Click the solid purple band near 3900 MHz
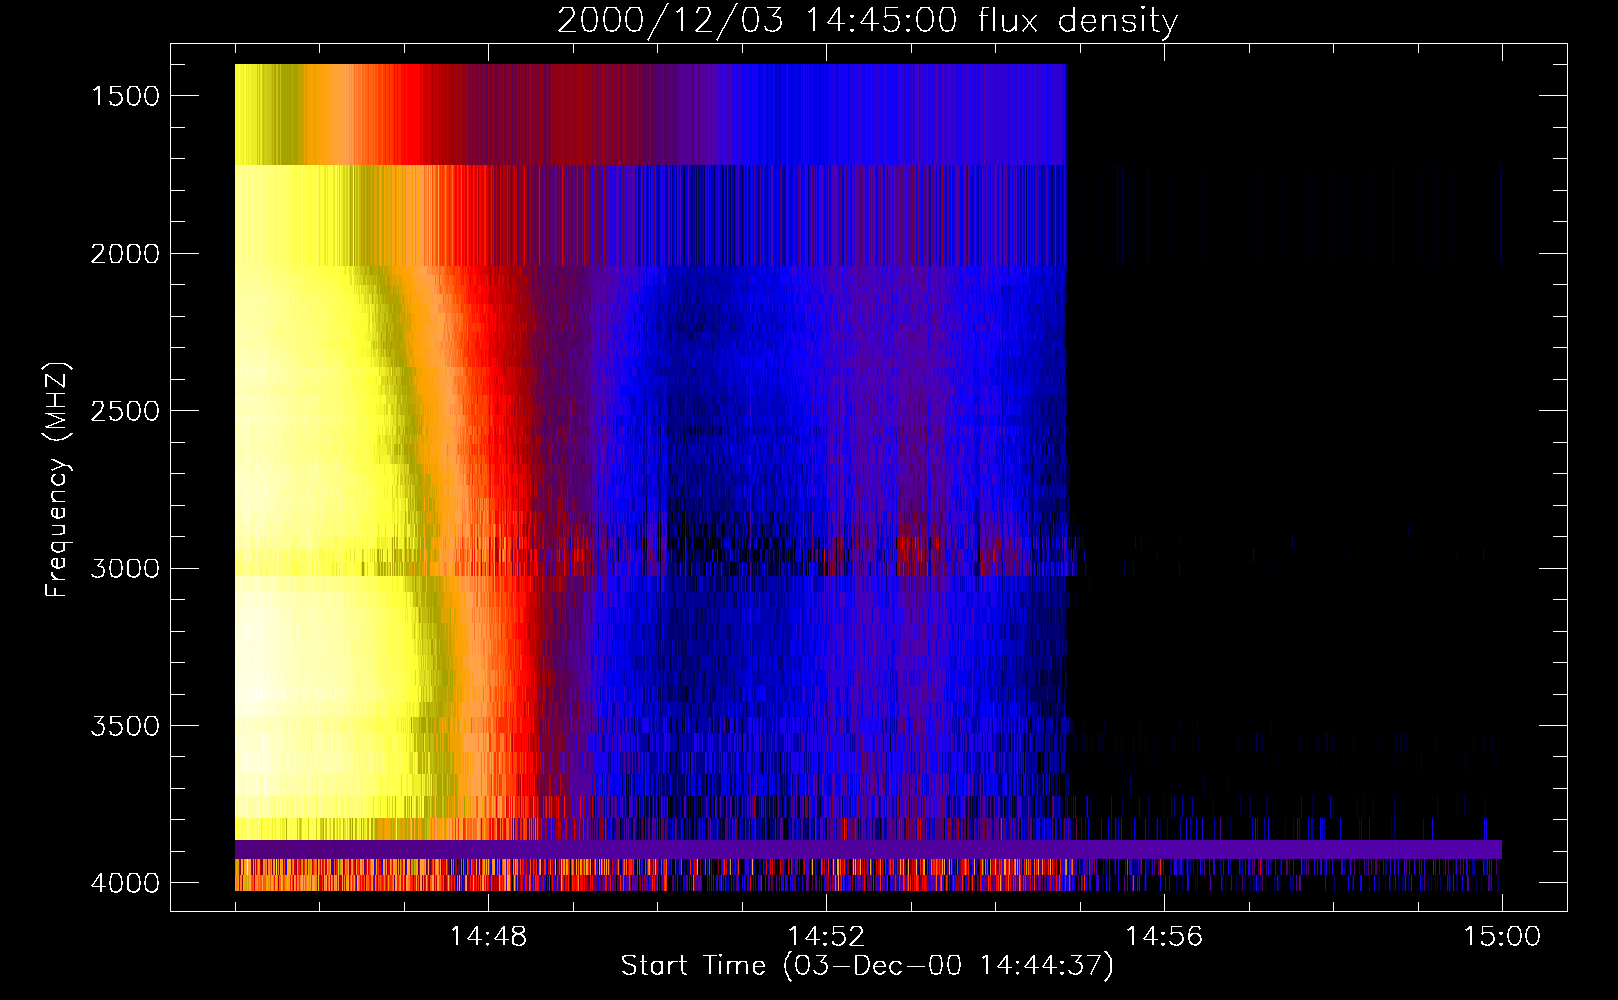The width and height of the screenshot is (1618, 1000). coord(868,849)
